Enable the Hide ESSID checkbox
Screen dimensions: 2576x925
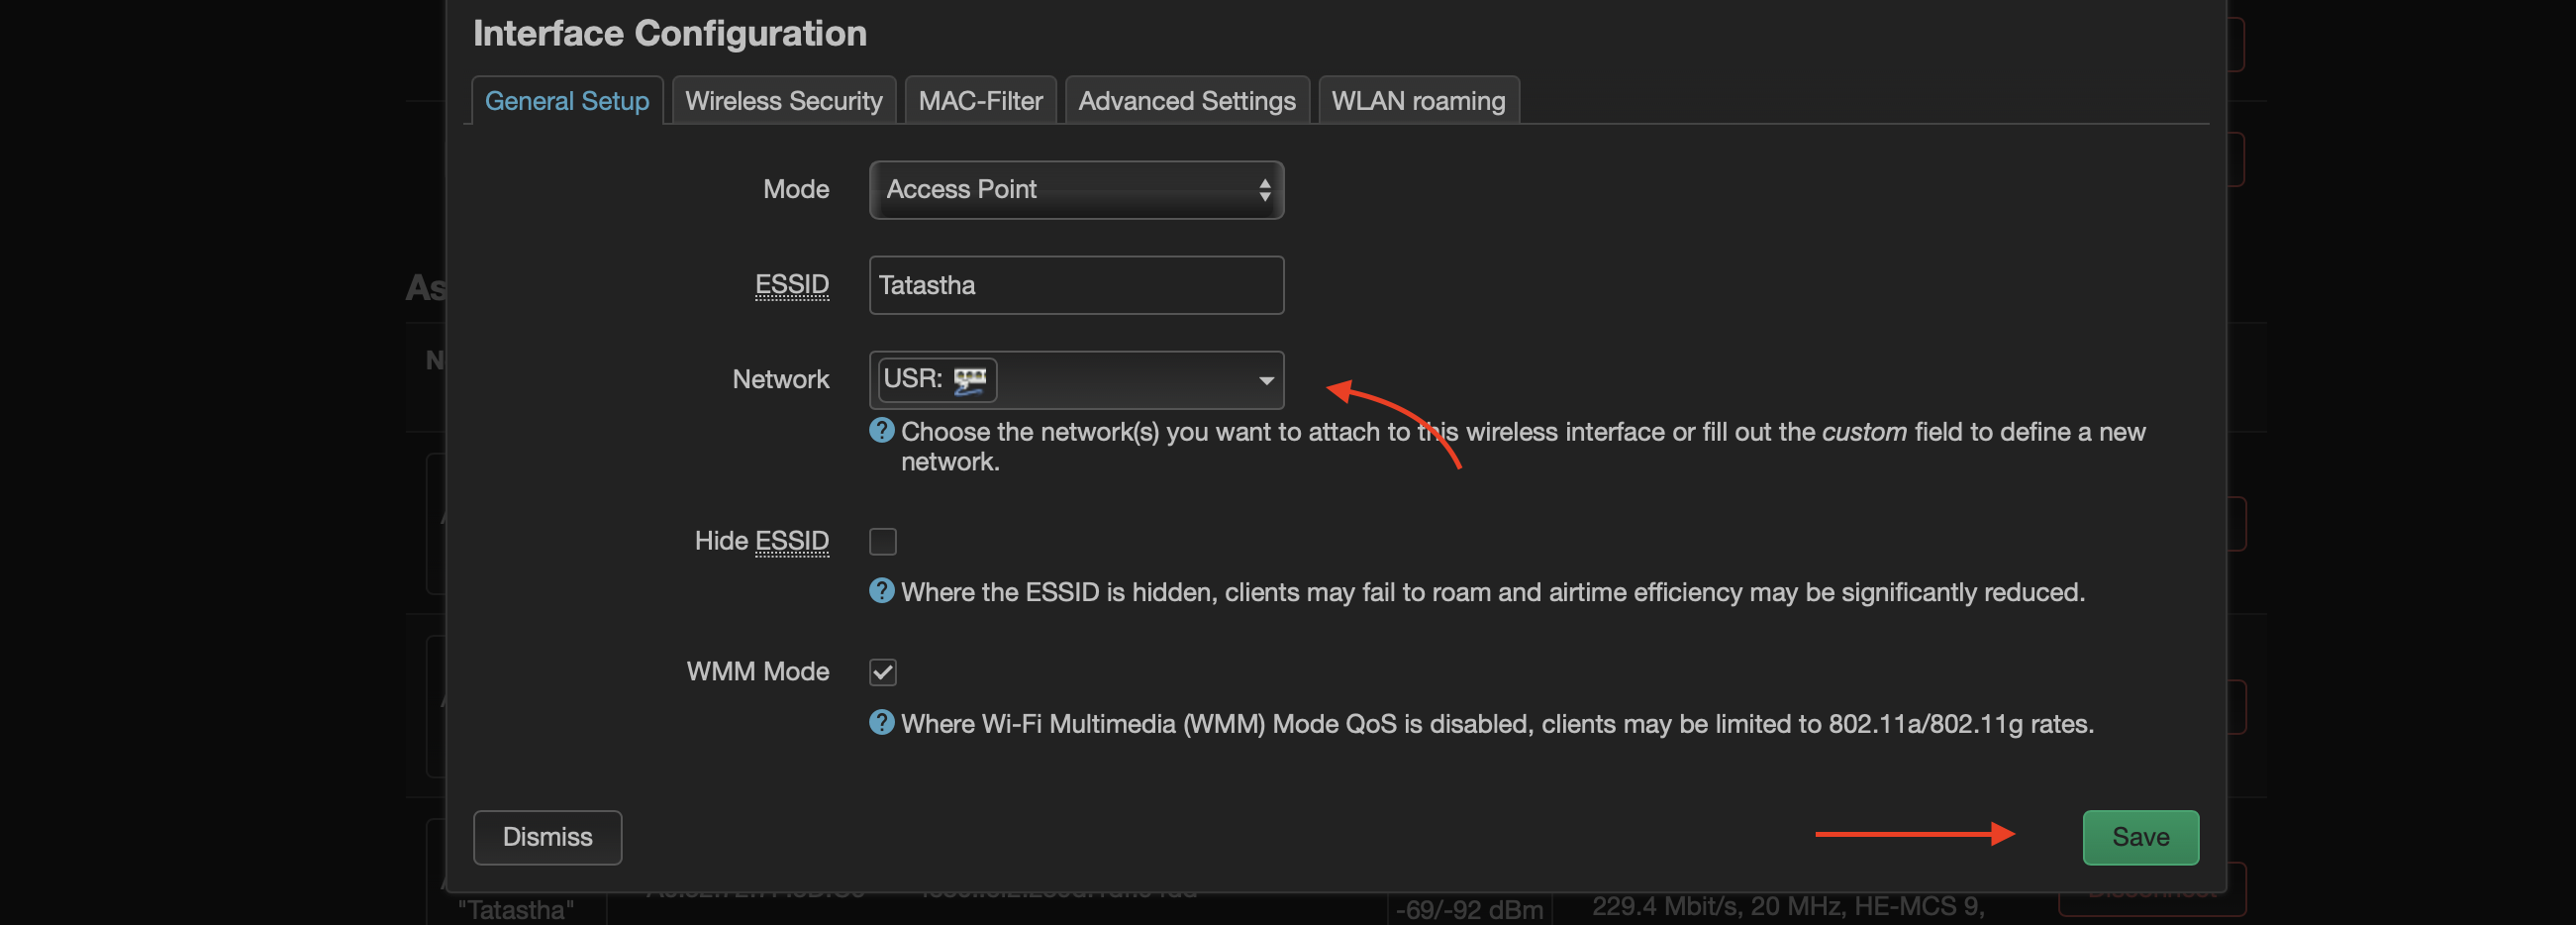883,541
